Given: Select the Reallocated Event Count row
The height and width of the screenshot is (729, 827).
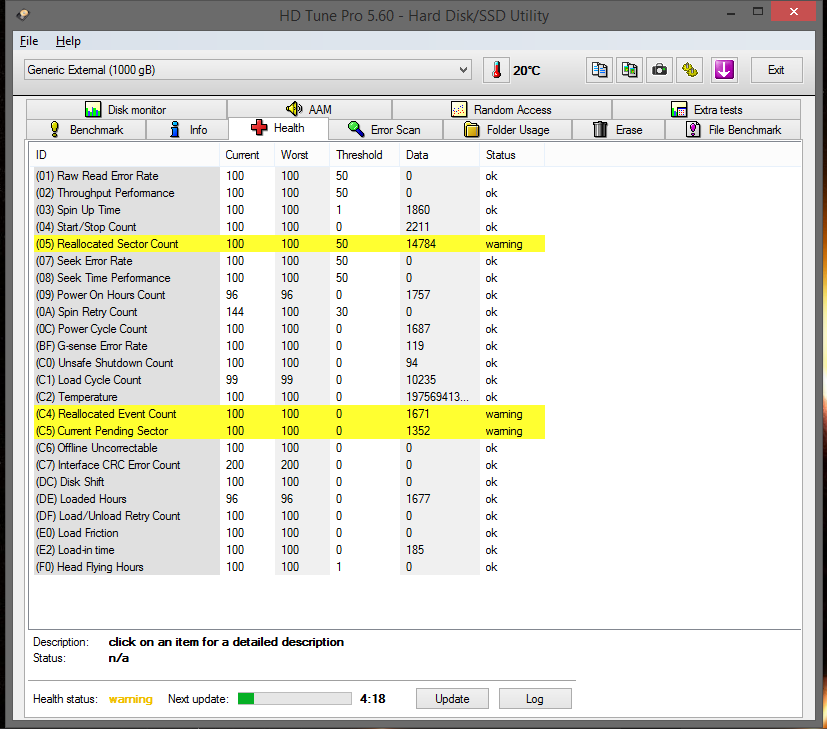Looking at the screenshot, I should (x=289, y=414).
